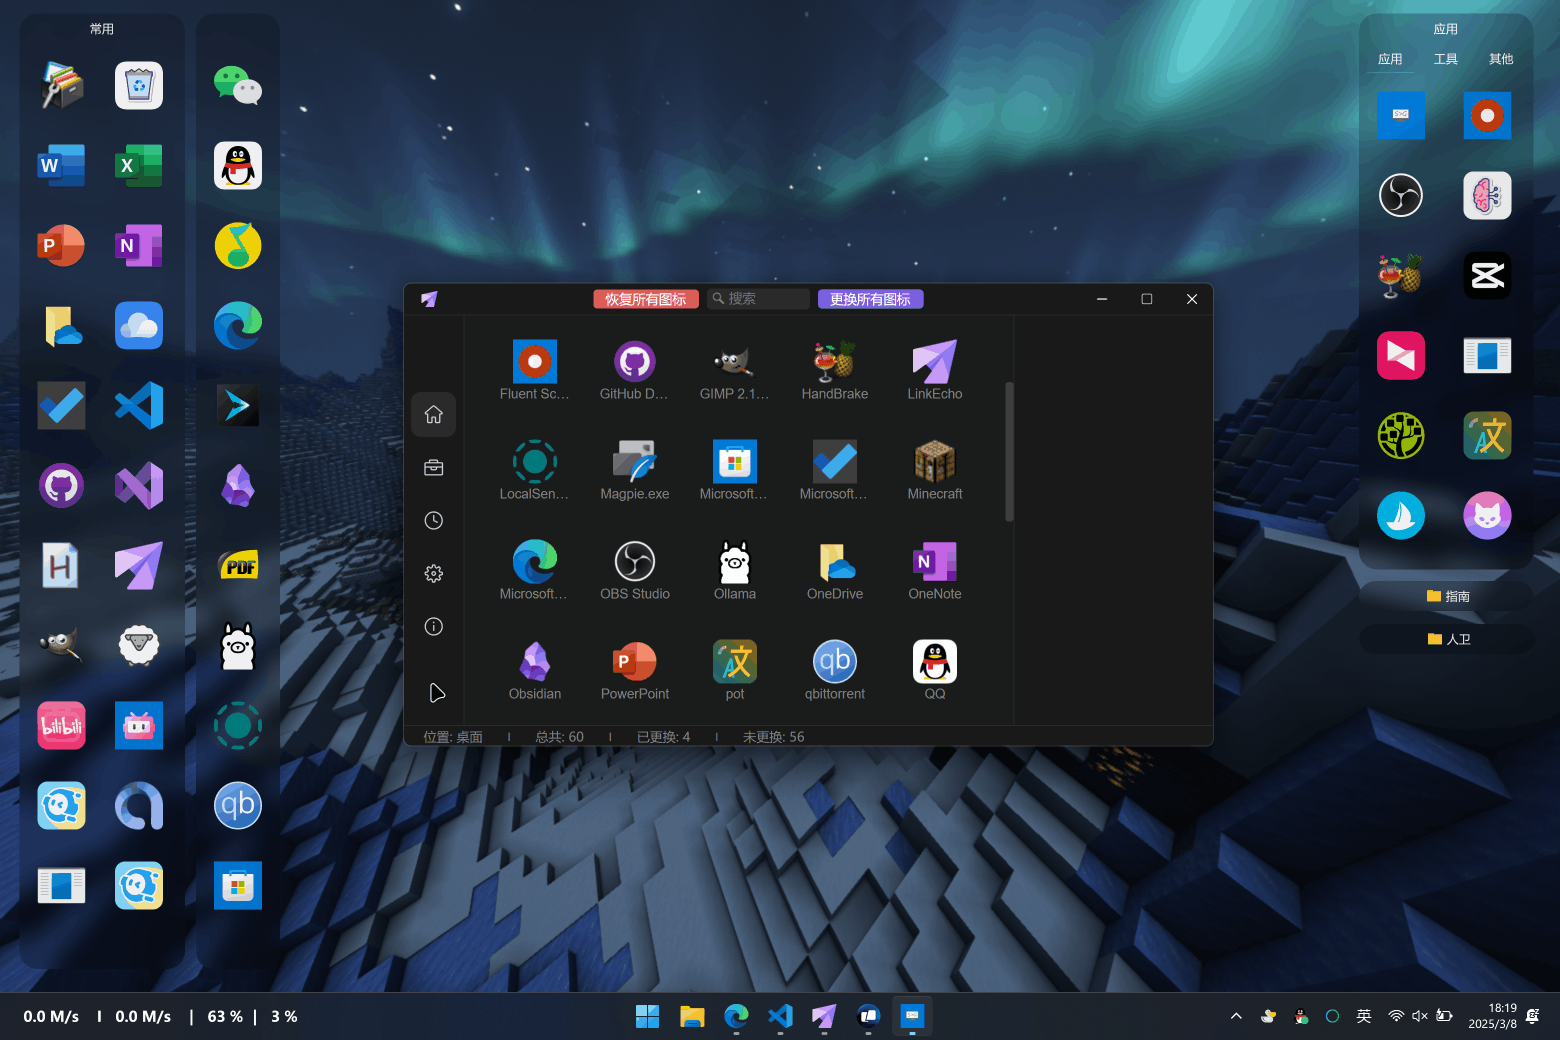1560x1040 pixels.
Task: Click the 恢复所有图标 red button
Action: pyautogui.click(x=646, y=299)
